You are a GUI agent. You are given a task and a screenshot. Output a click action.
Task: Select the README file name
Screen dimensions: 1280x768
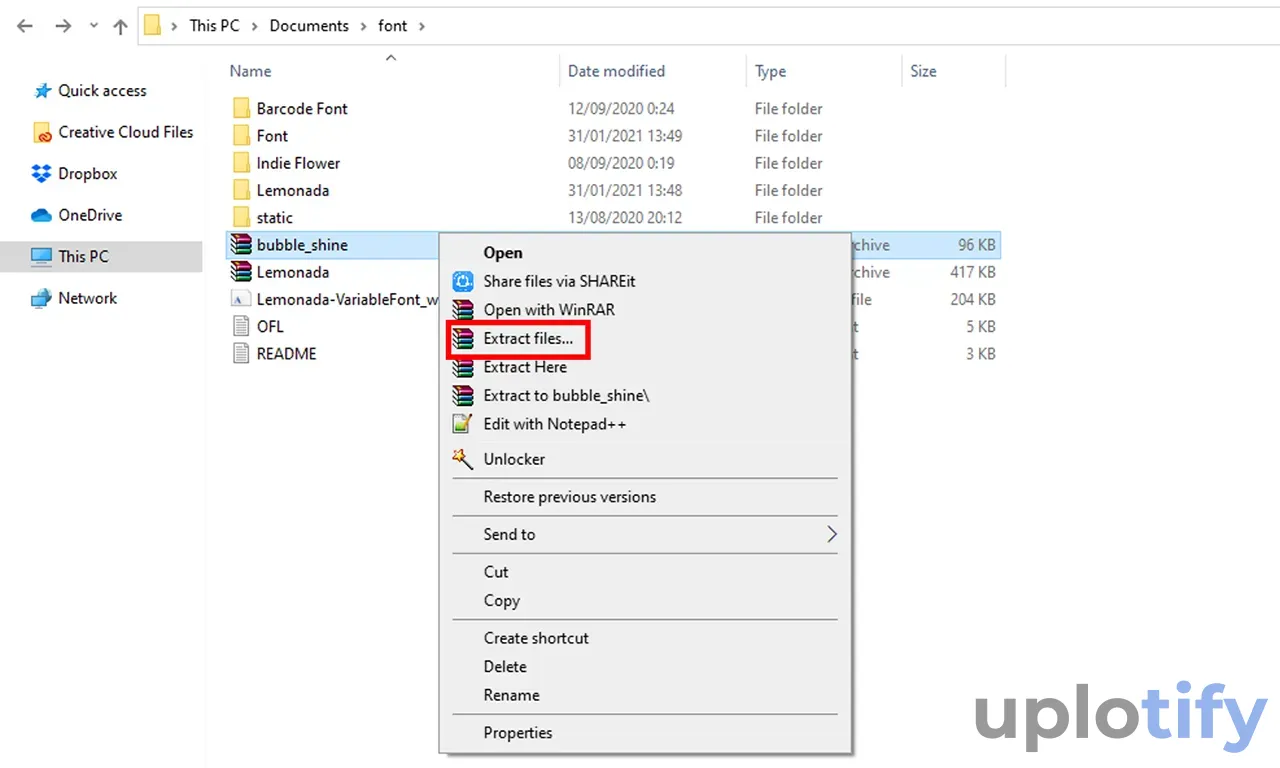[x=286, y=353]
